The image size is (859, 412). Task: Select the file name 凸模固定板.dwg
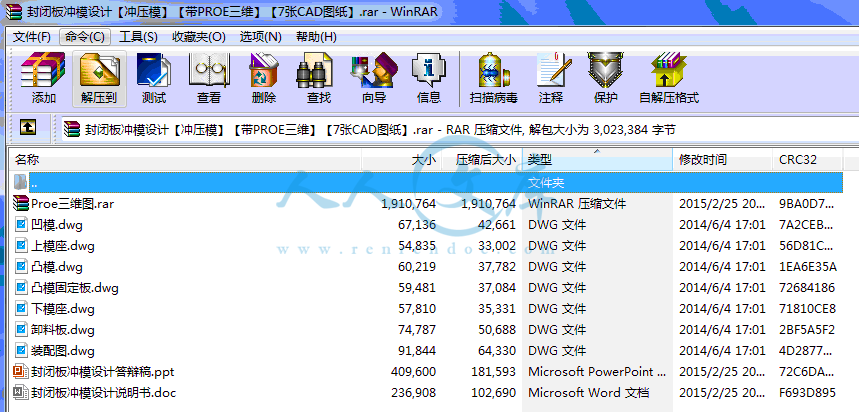click(x=75, y=288)
